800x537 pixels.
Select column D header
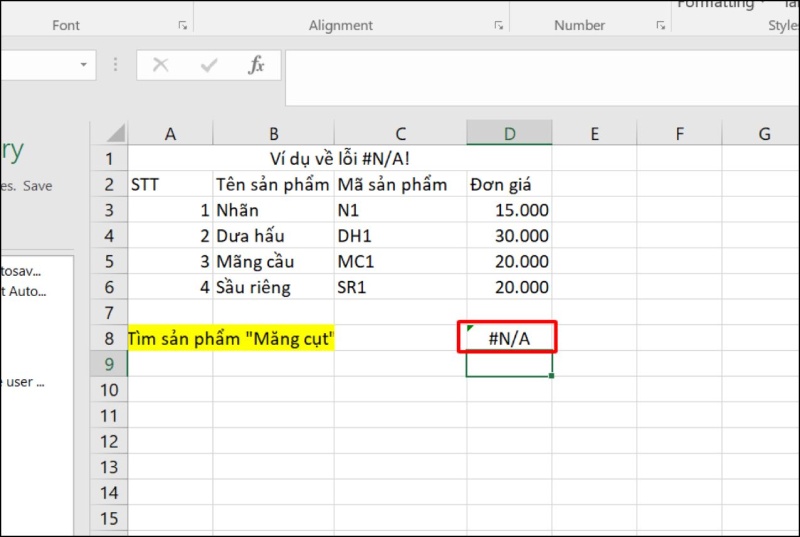click(509, 134)
